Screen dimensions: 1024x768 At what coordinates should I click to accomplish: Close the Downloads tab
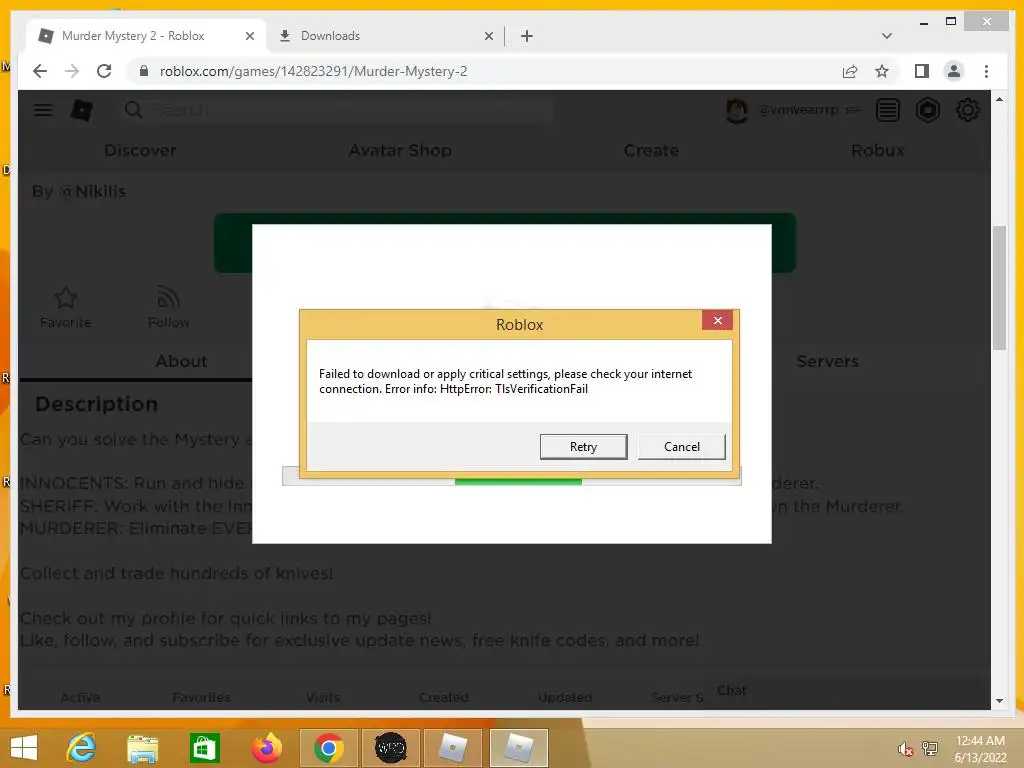point(488,37)
